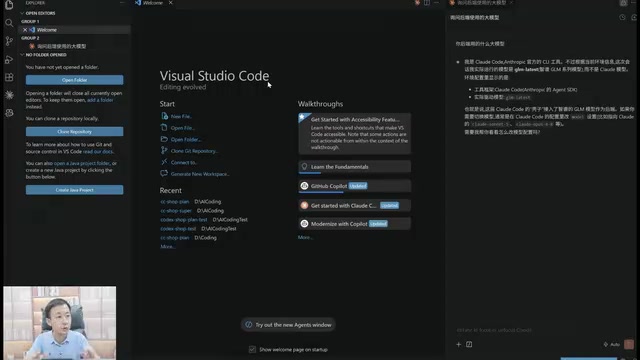
Task: Open editor More Actions ellipsis beside split icon
Action: pos(436,3)
